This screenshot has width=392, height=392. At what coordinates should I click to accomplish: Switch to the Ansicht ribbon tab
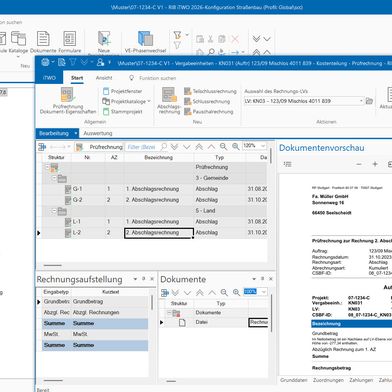[x=104, y=78]
